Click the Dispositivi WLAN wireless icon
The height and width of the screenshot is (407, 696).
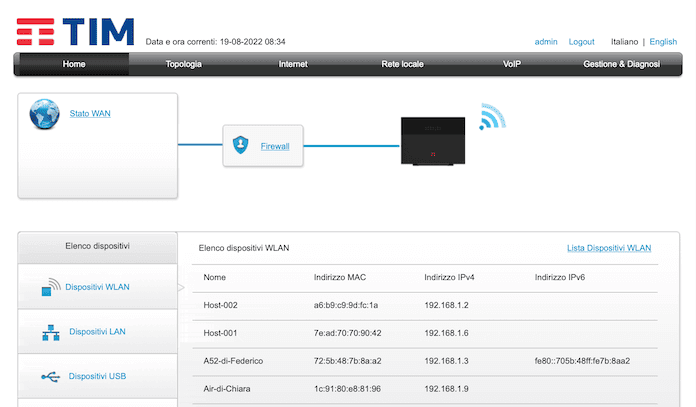click(51, 287)
